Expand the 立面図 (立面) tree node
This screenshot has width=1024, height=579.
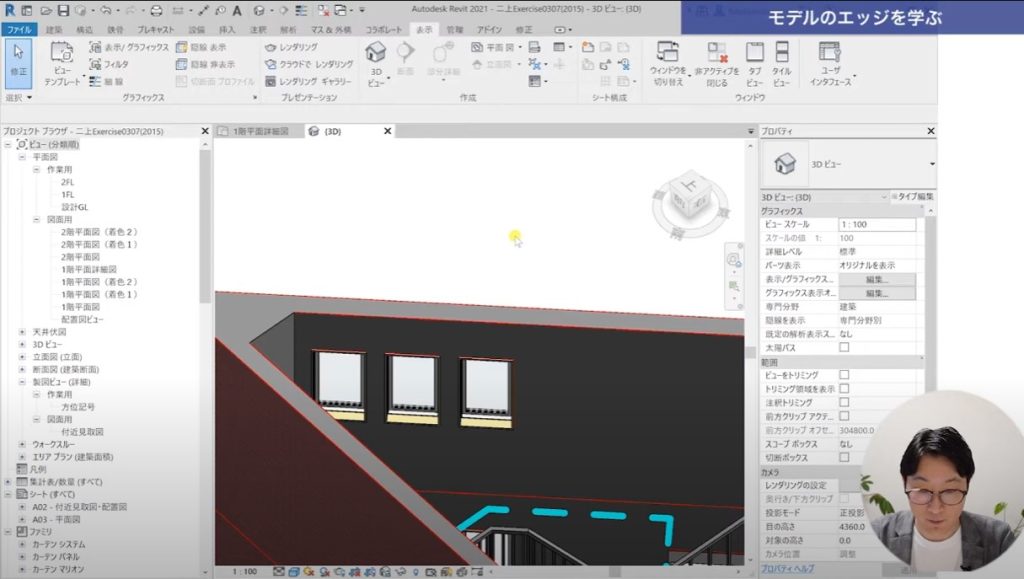coord(23,356)
